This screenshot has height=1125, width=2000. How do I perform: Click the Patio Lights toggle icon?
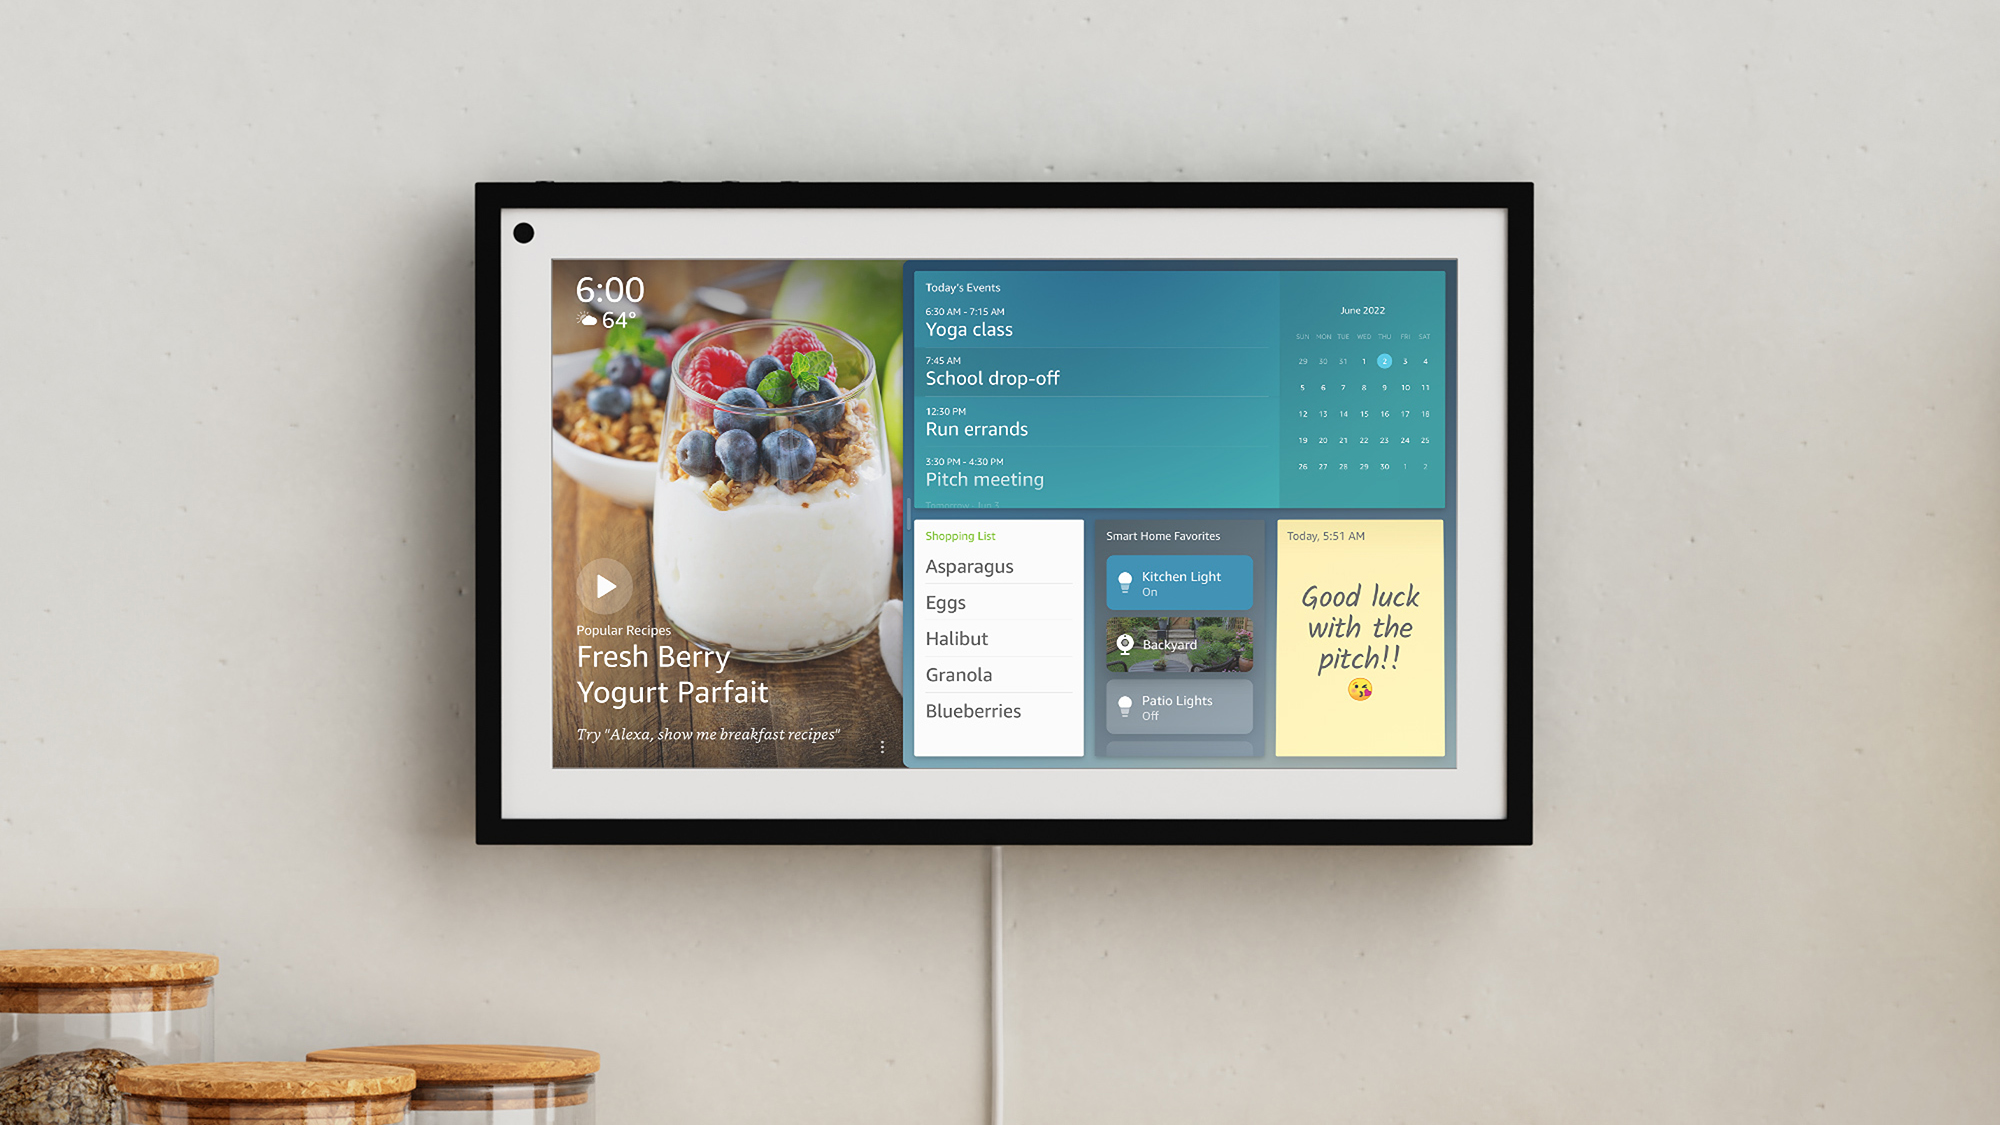click(1124, 706)
